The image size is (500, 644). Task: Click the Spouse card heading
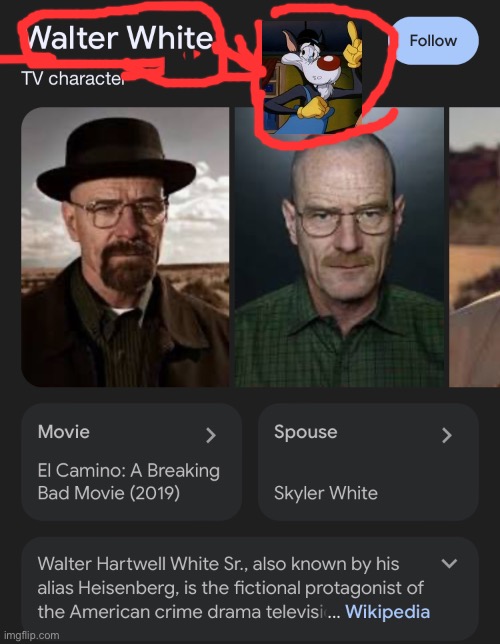306,432
